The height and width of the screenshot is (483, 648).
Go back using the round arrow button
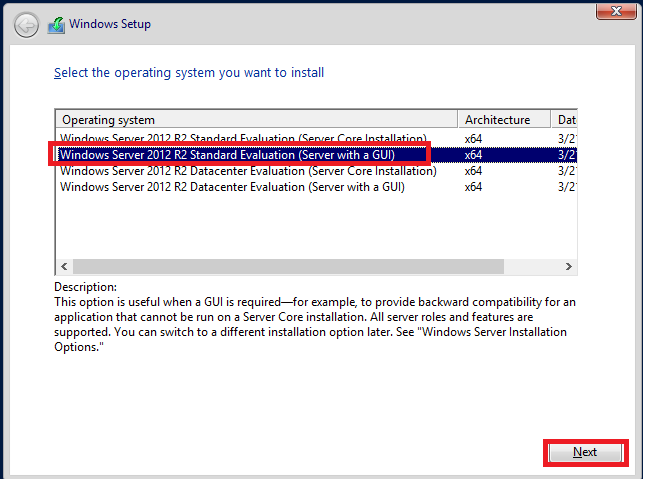[x=26, y=25]
